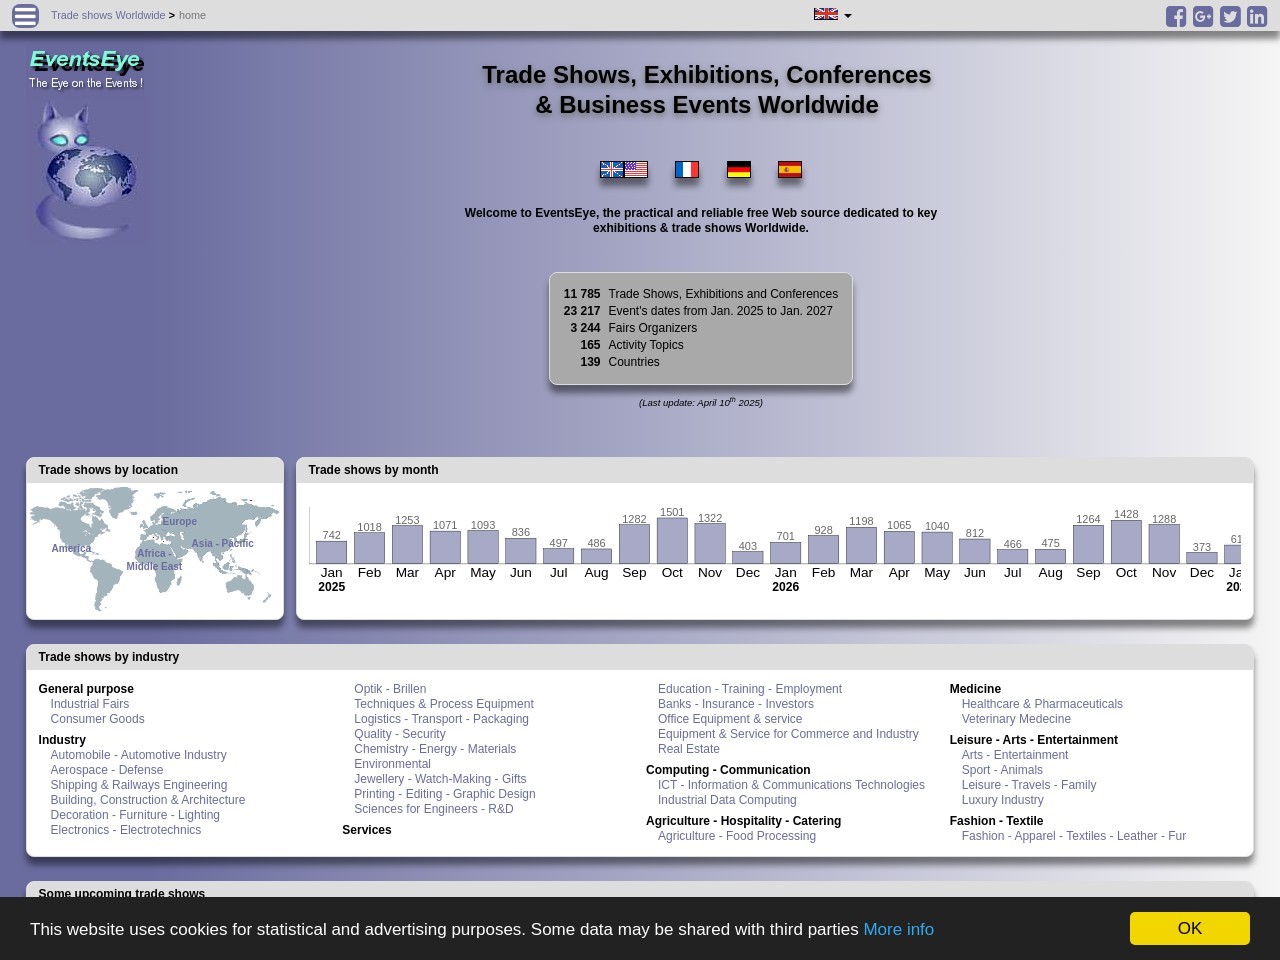The width and height of the screenshot is (1280, 960).
Task: Open Optik - Brillen link
Action: (390, 689)
